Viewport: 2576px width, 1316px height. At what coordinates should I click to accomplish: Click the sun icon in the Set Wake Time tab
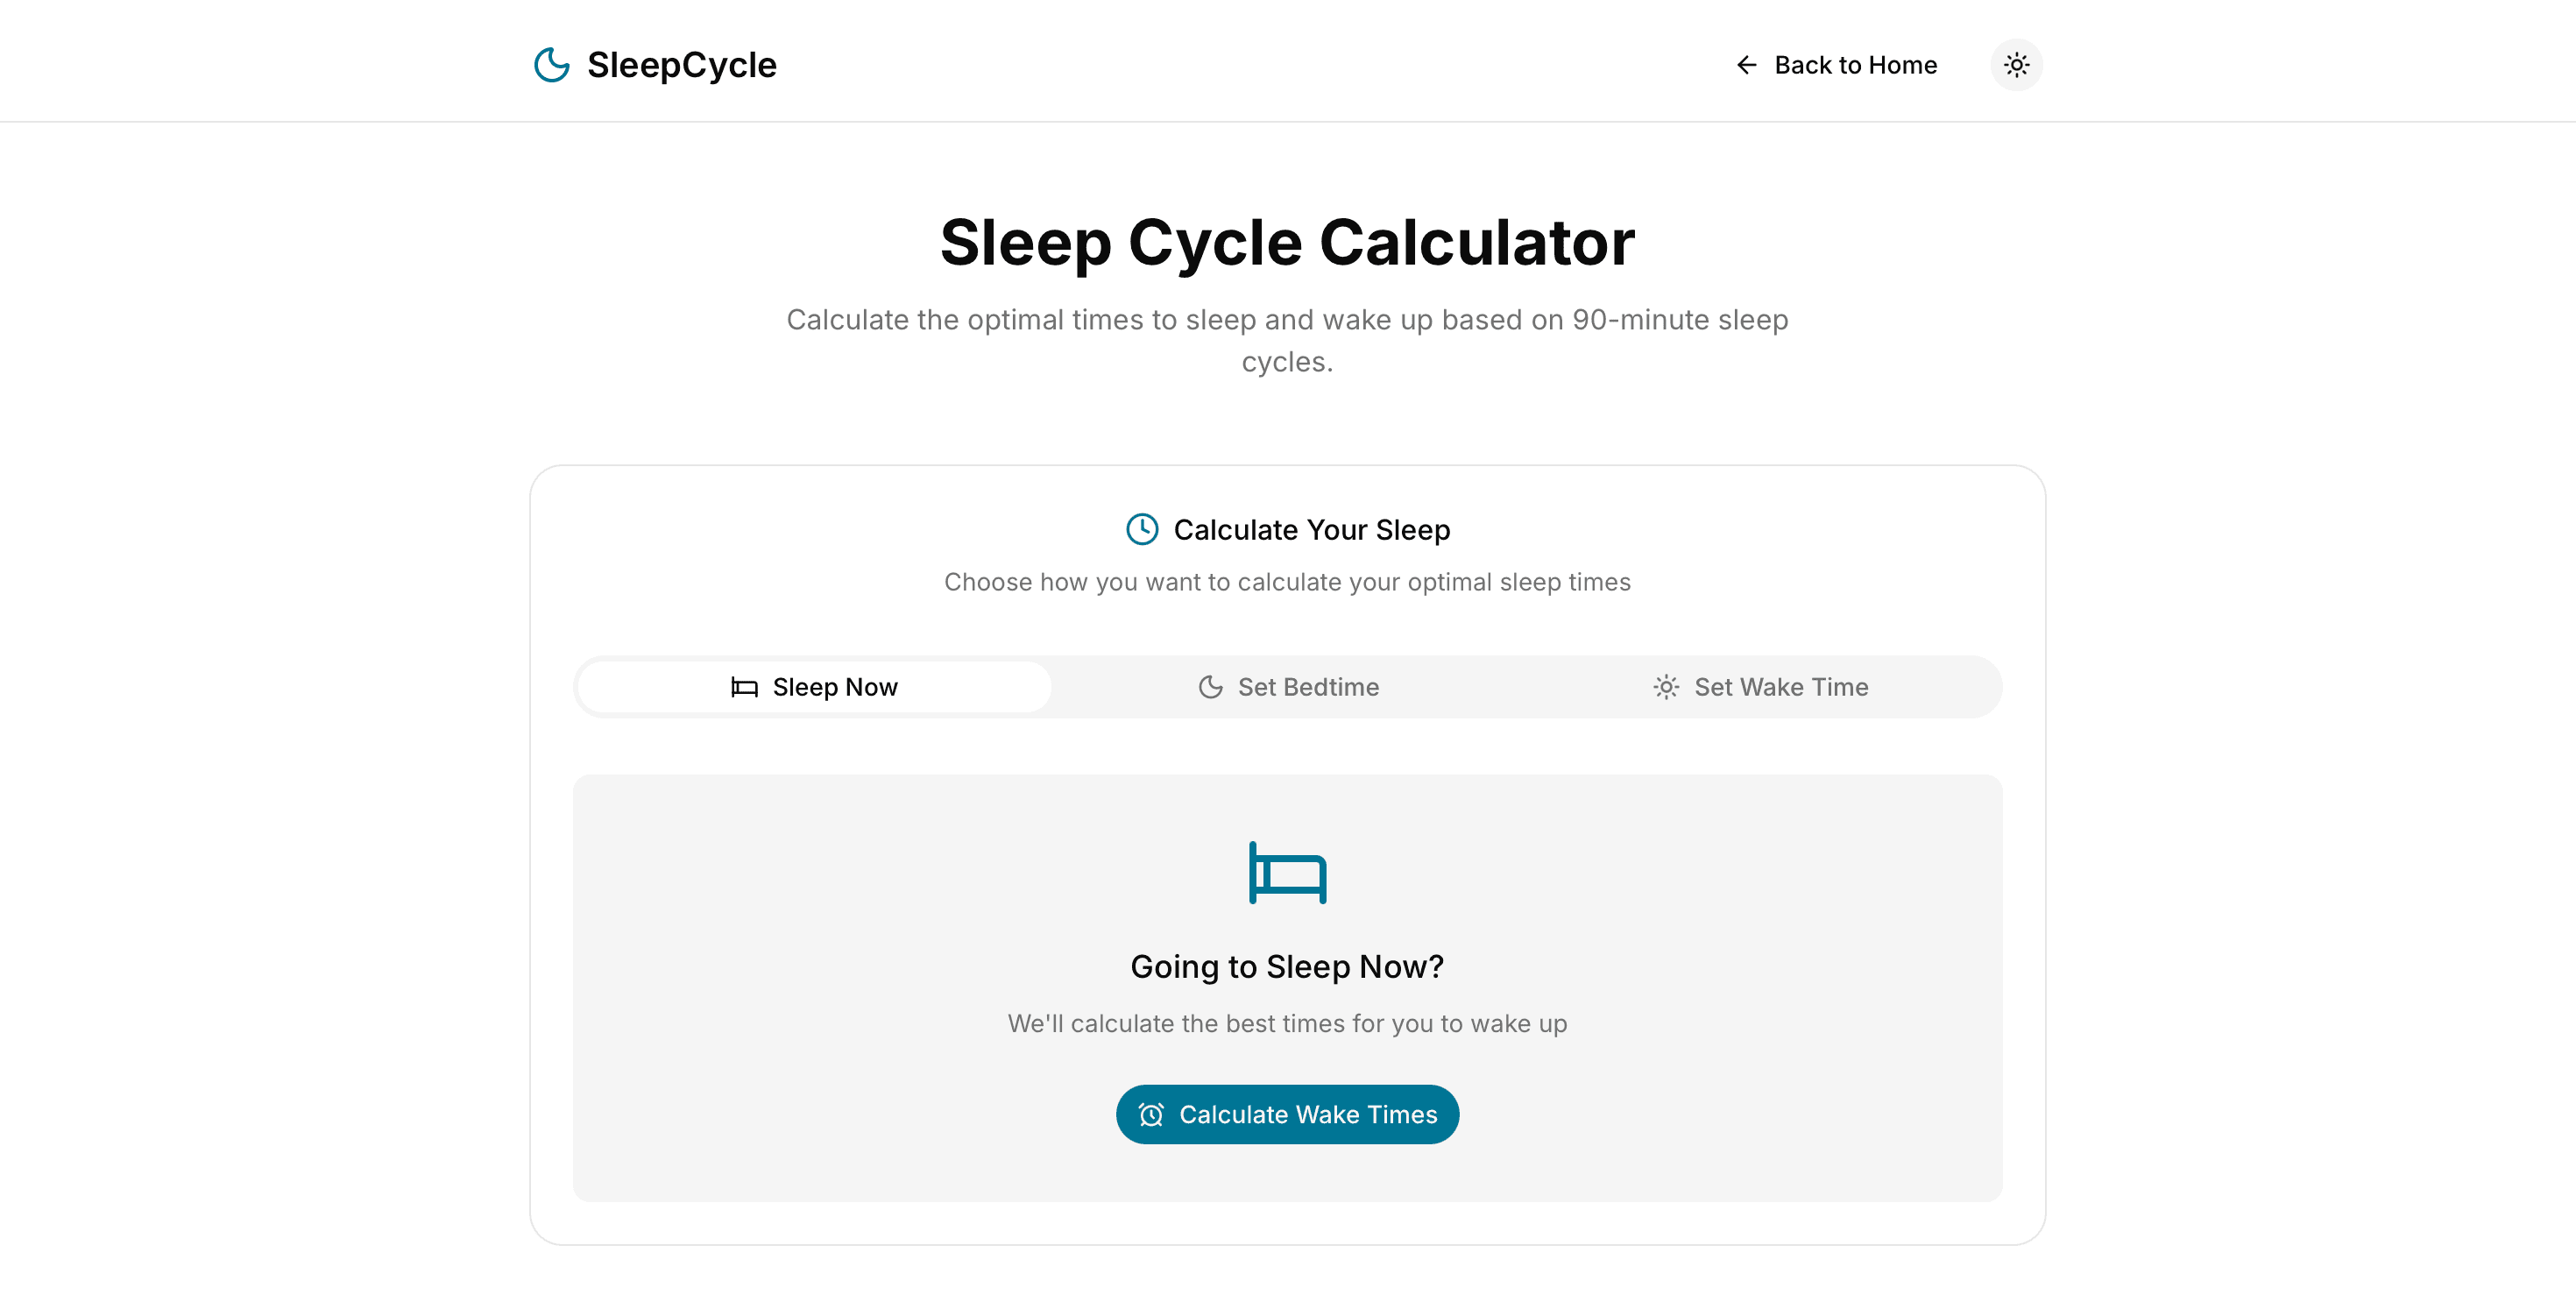(x=1666, y=687)
